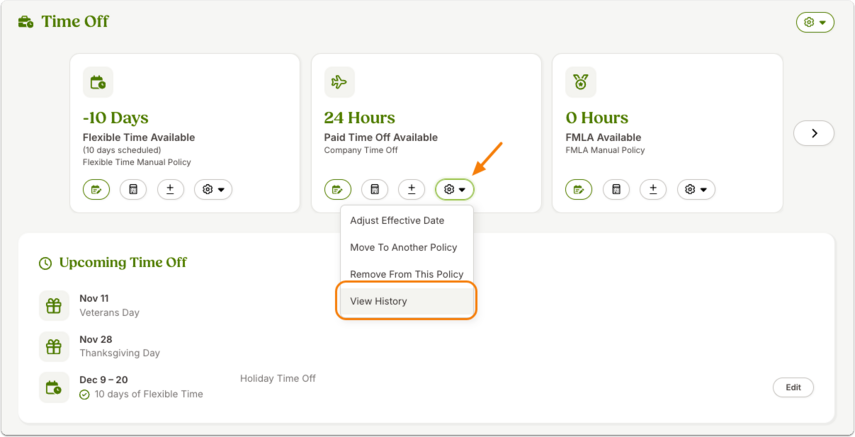Adjust the balance on the FMLA card
Viewport: 855px width, 437px height.
click(x=653, y=190)
